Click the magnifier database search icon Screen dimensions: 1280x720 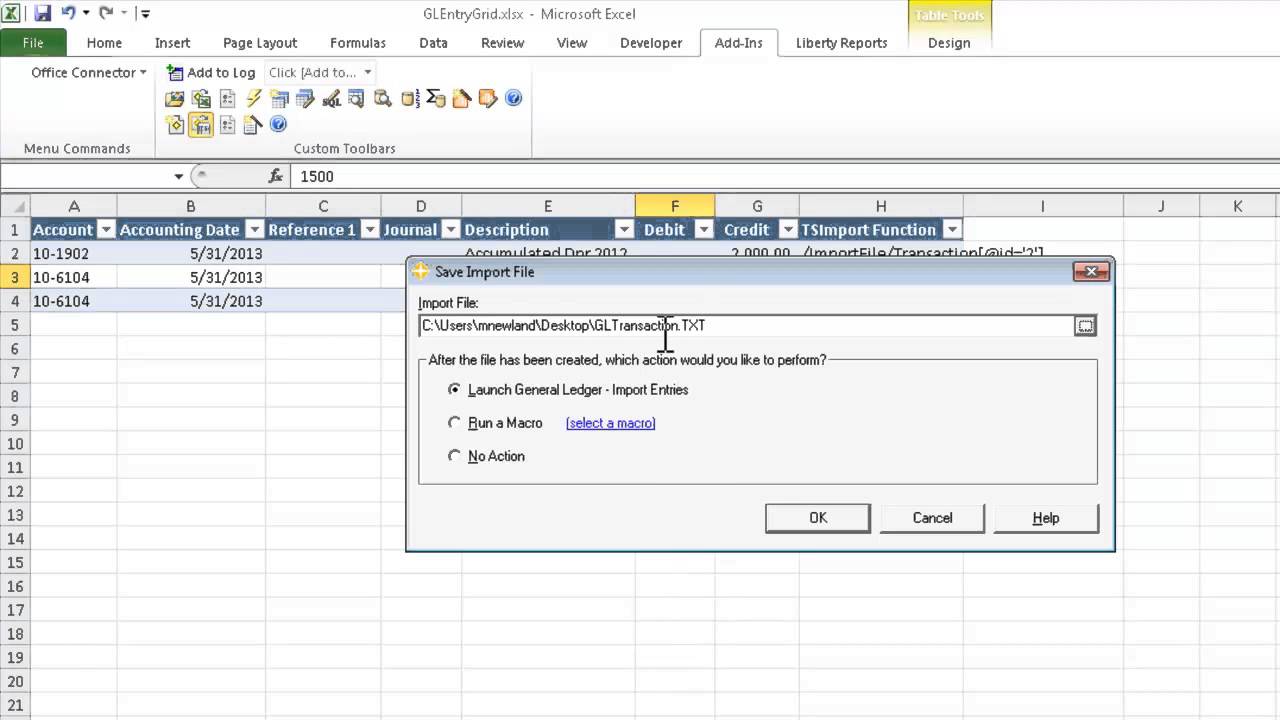[x=383, y=98]
